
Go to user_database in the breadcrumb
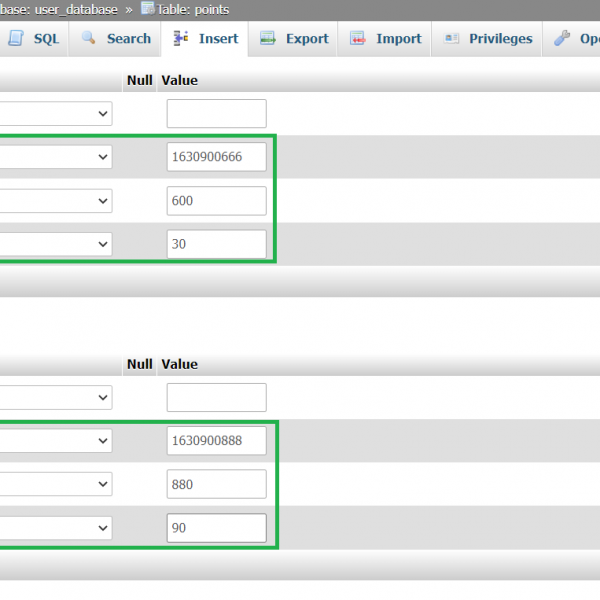point(70,9)
